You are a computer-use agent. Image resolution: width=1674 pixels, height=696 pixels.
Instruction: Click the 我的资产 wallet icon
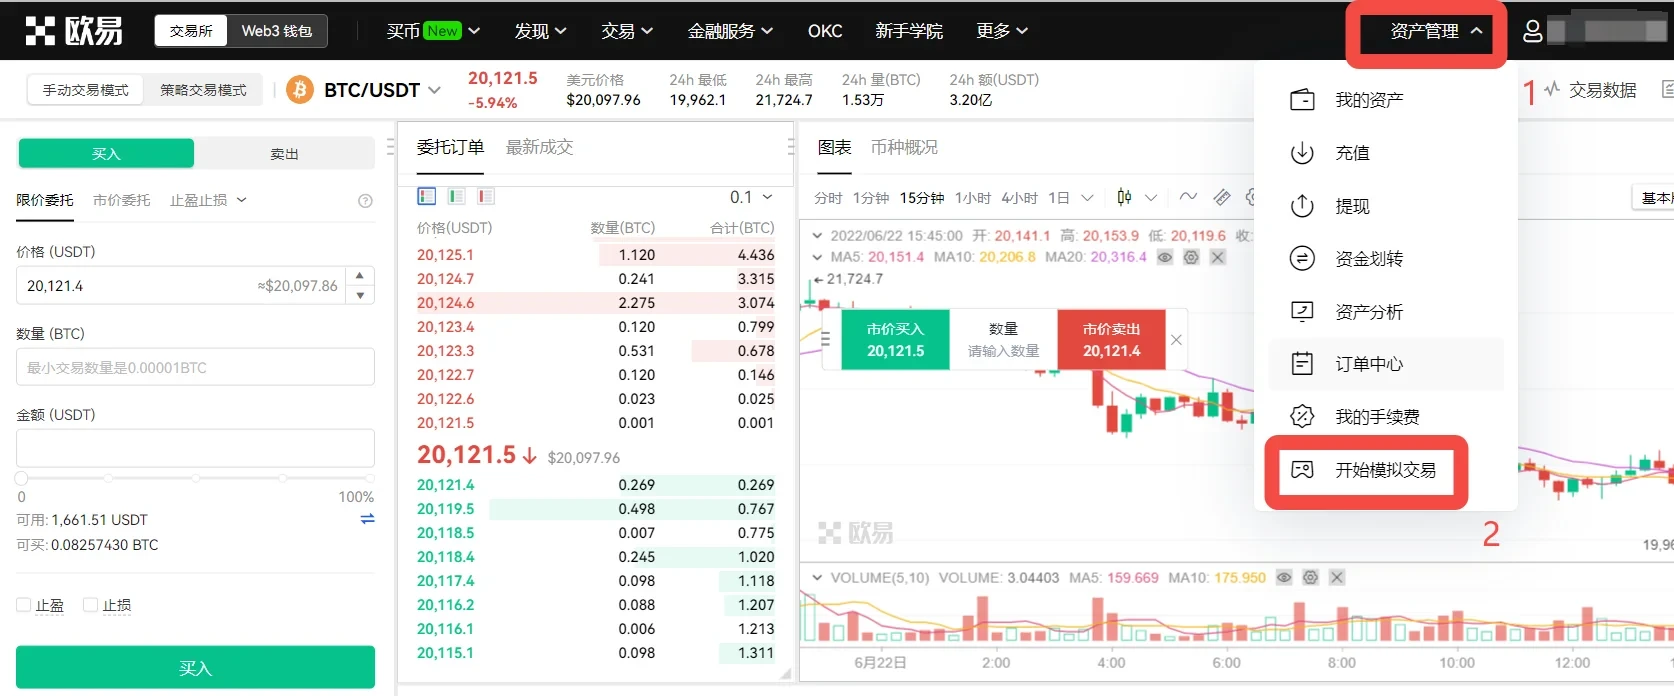pos(1302,100)
